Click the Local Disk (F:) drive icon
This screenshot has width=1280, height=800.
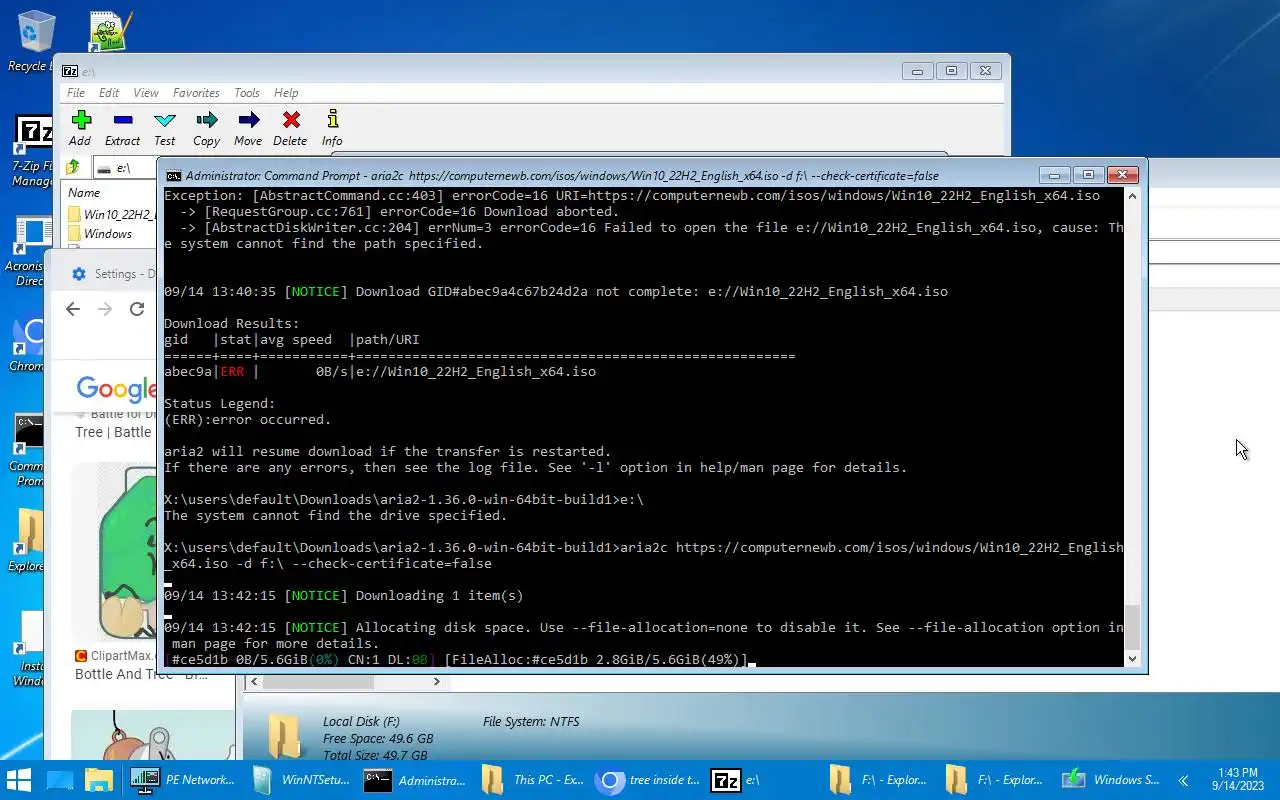(x=284, y=736)
